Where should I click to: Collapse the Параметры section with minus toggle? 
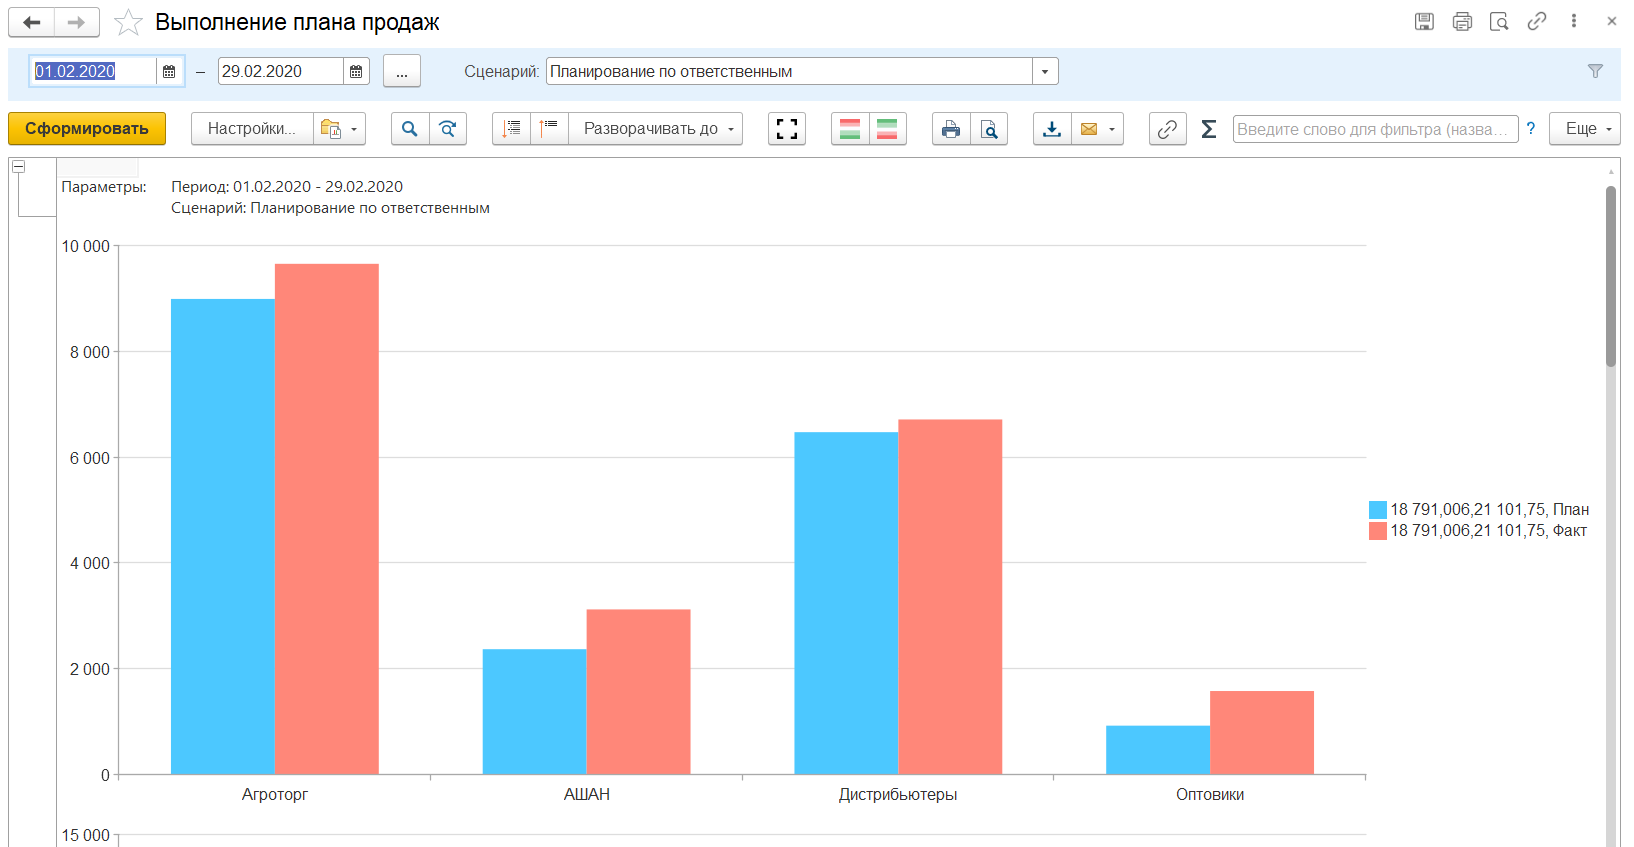click(18, 167)
